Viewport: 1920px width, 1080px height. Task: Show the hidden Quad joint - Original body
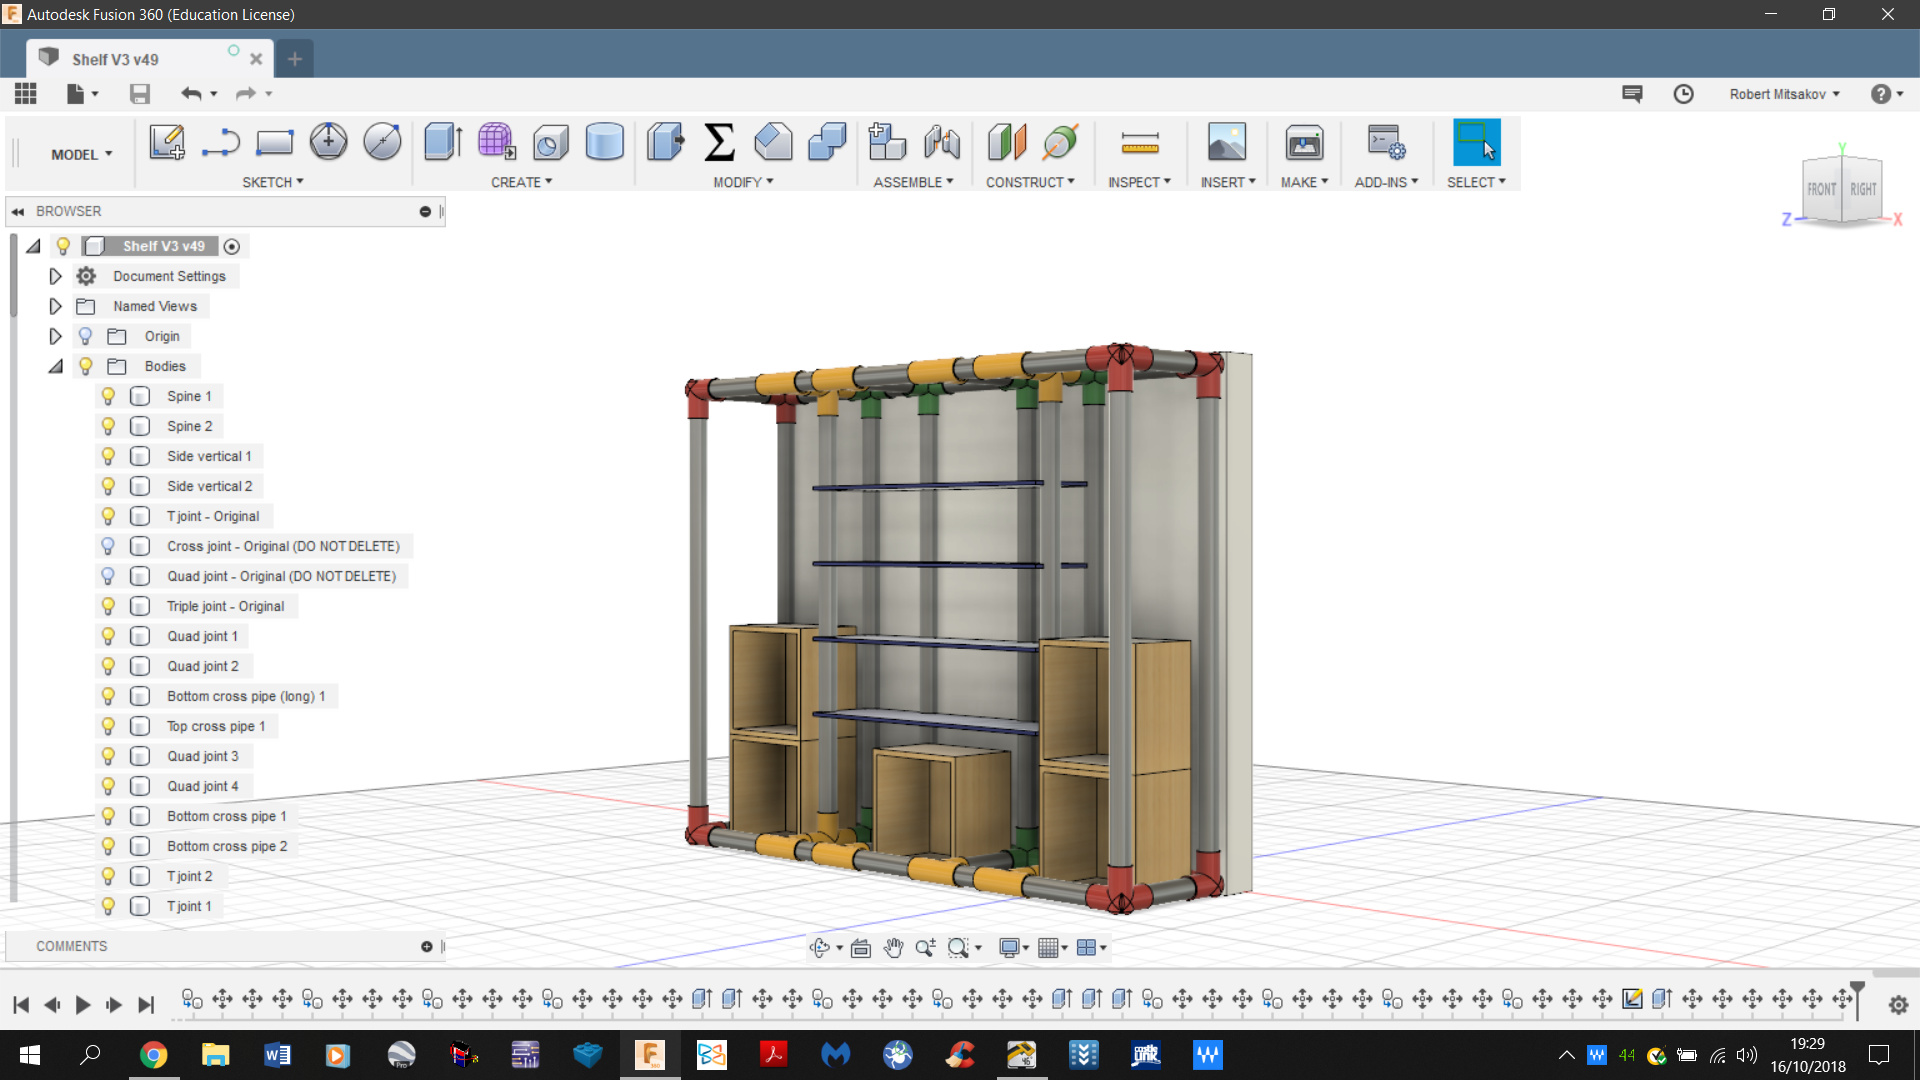pyautogui.click(x=108, y=576)
